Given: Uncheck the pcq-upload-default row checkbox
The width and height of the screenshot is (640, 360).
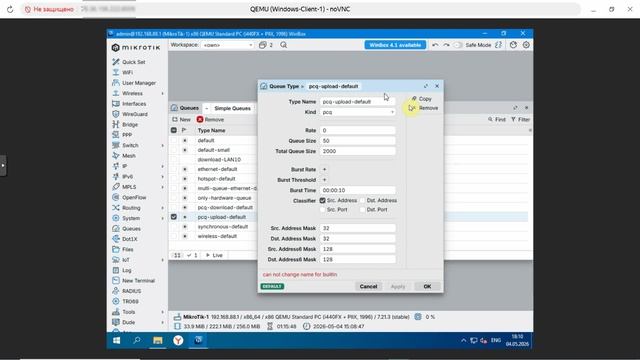Looking at the screenshot, I should [174, 217].
